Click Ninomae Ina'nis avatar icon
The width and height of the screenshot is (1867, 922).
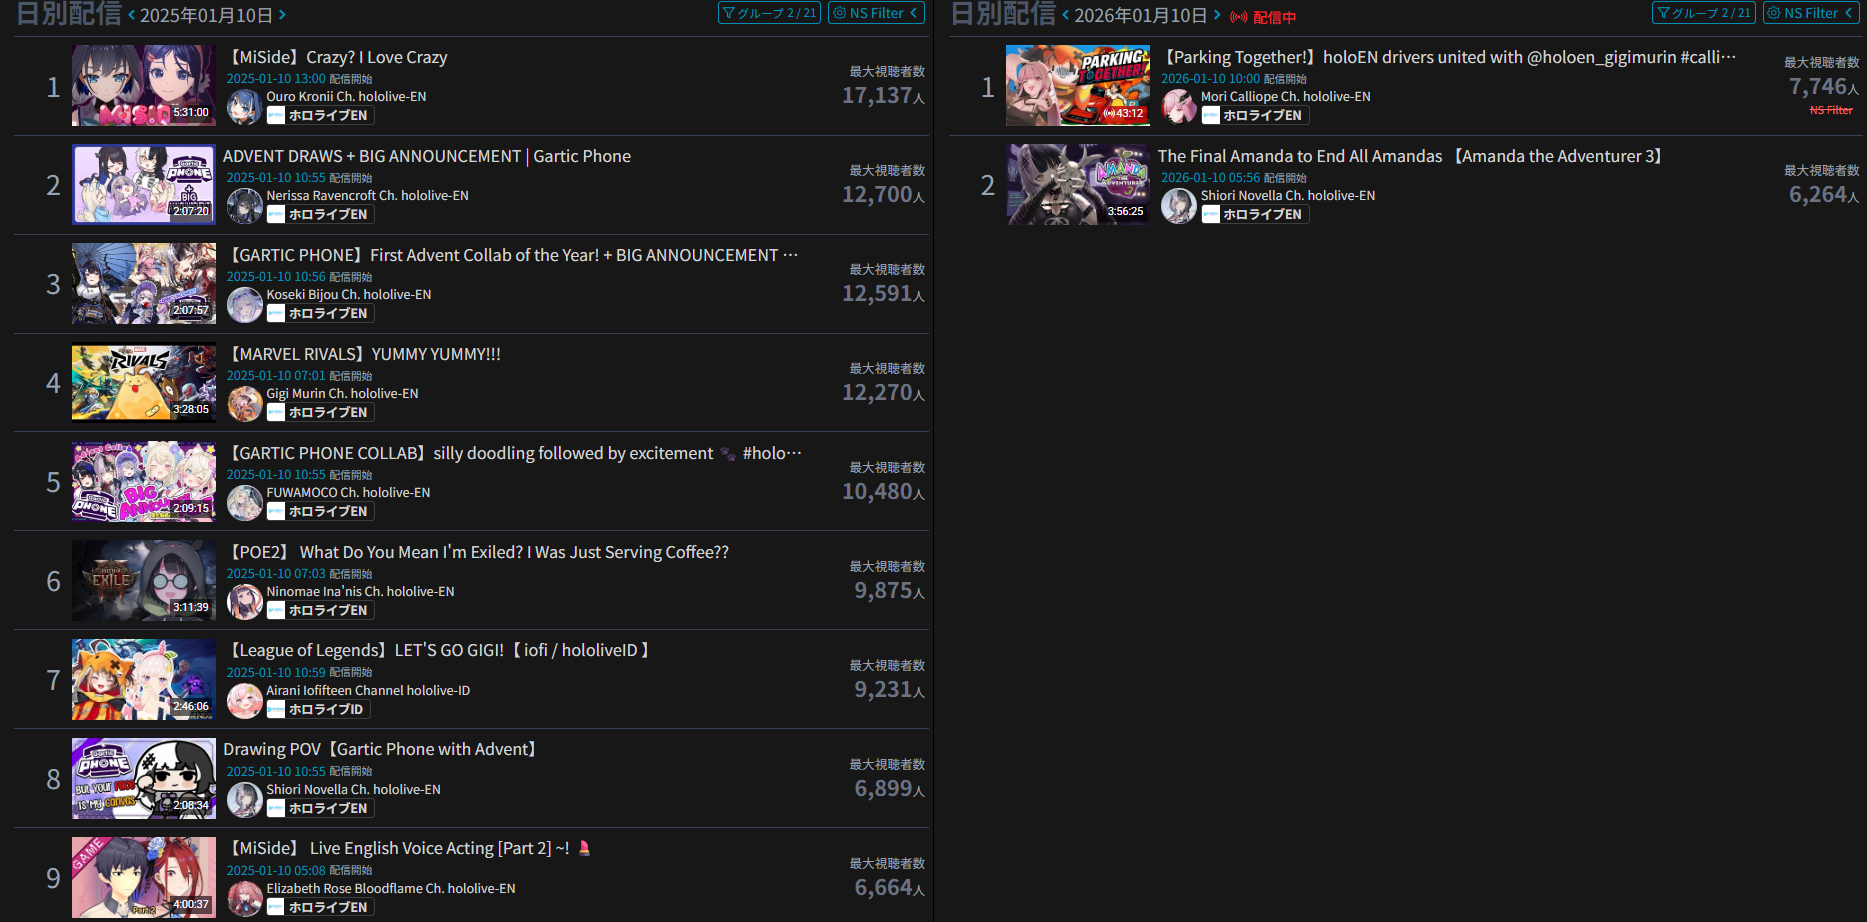[244, 601]
